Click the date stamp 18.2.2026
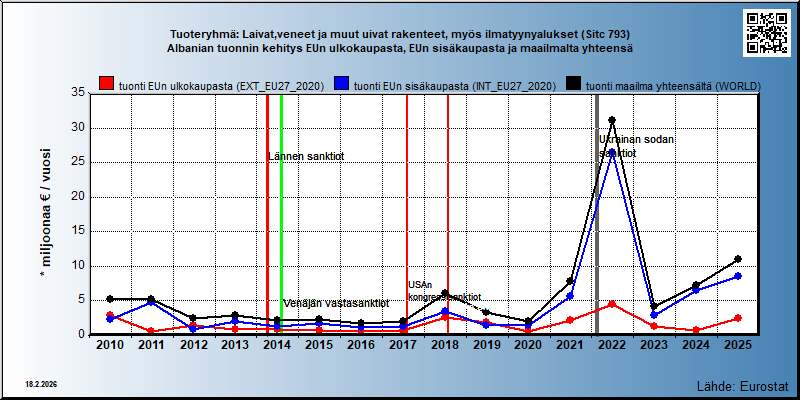 pyautogui.click(x=41, y=384)
